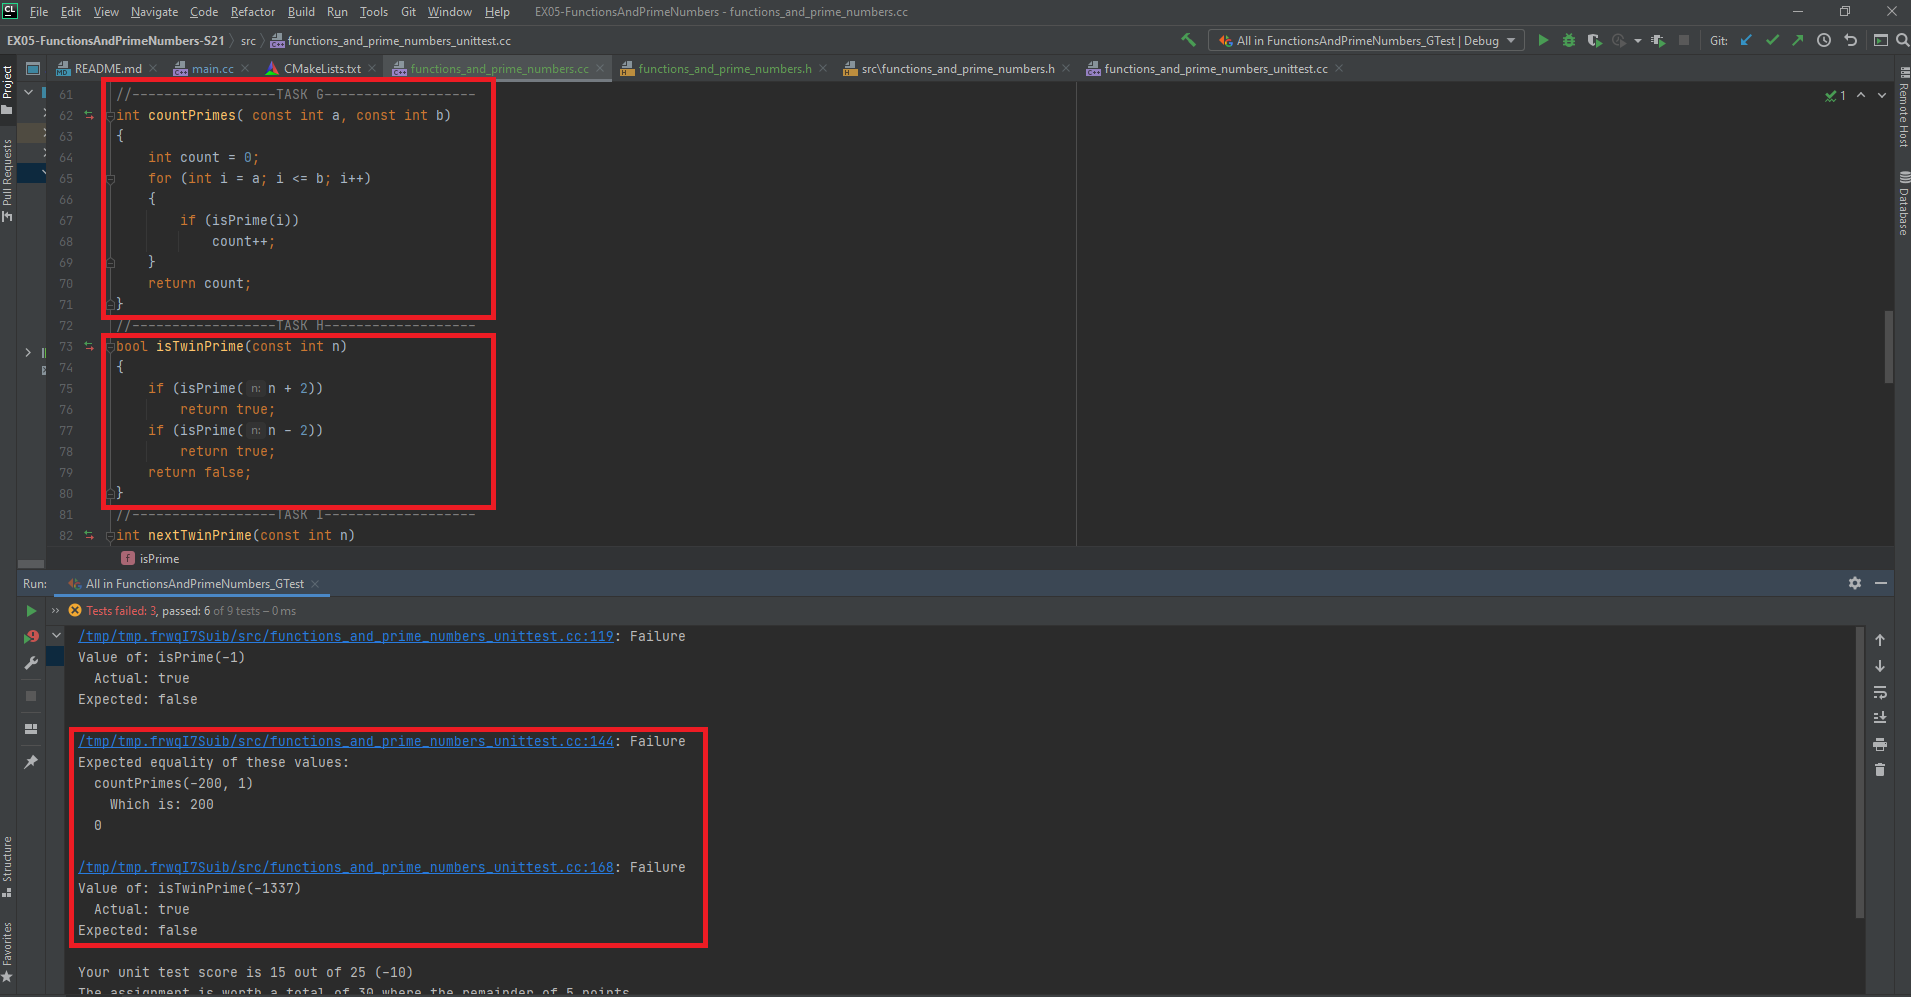Go to next highlighted problem arrow
The height and width of the screenshot is (997, 1911).
1882,95
